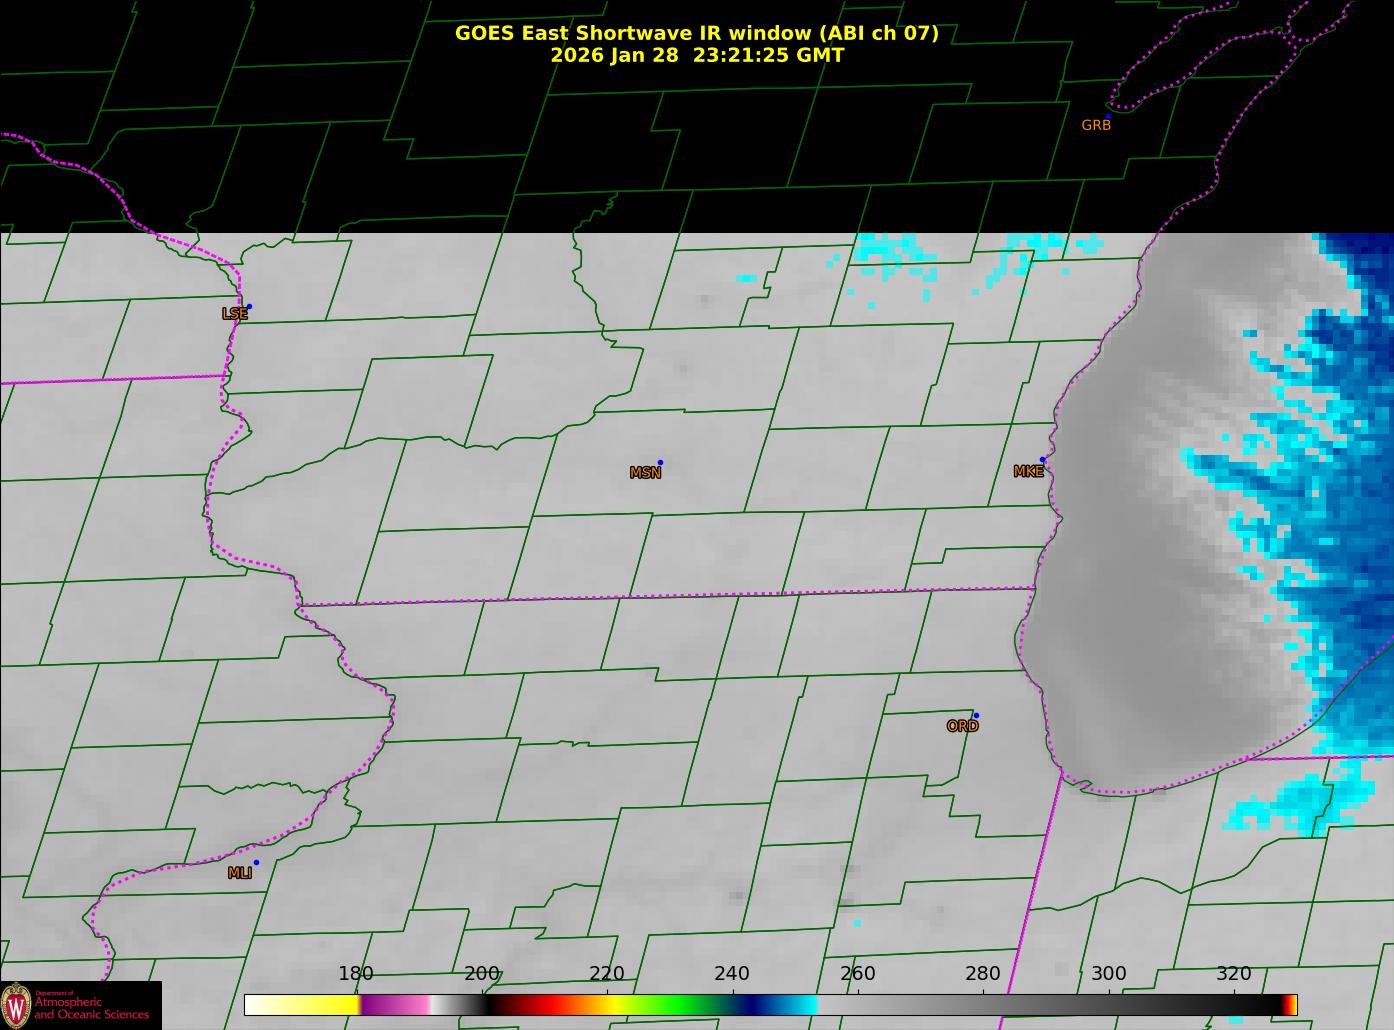Click the MLI station marker dot
Viewport: 1394px width, 1030px height.
pyautogui.click(x=256, y=863)
